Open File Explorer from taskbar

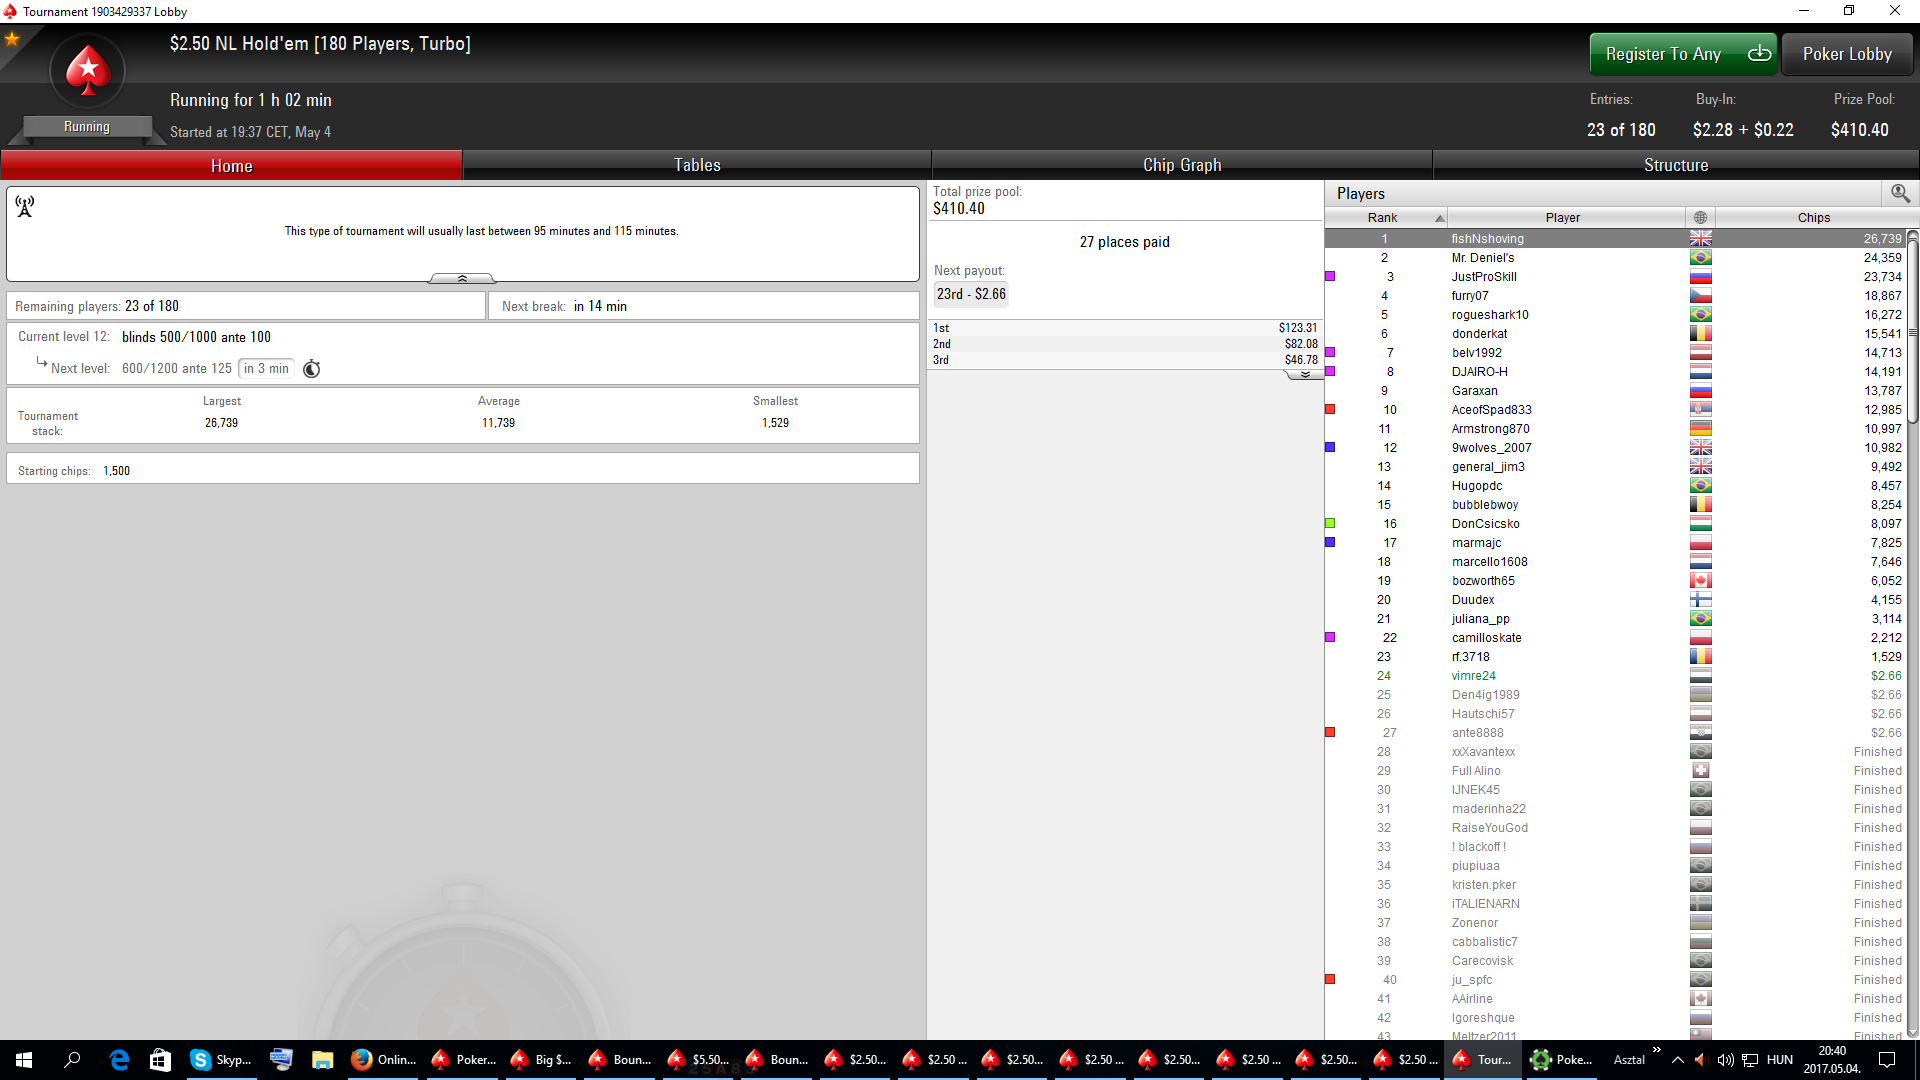pos(322,1060)
